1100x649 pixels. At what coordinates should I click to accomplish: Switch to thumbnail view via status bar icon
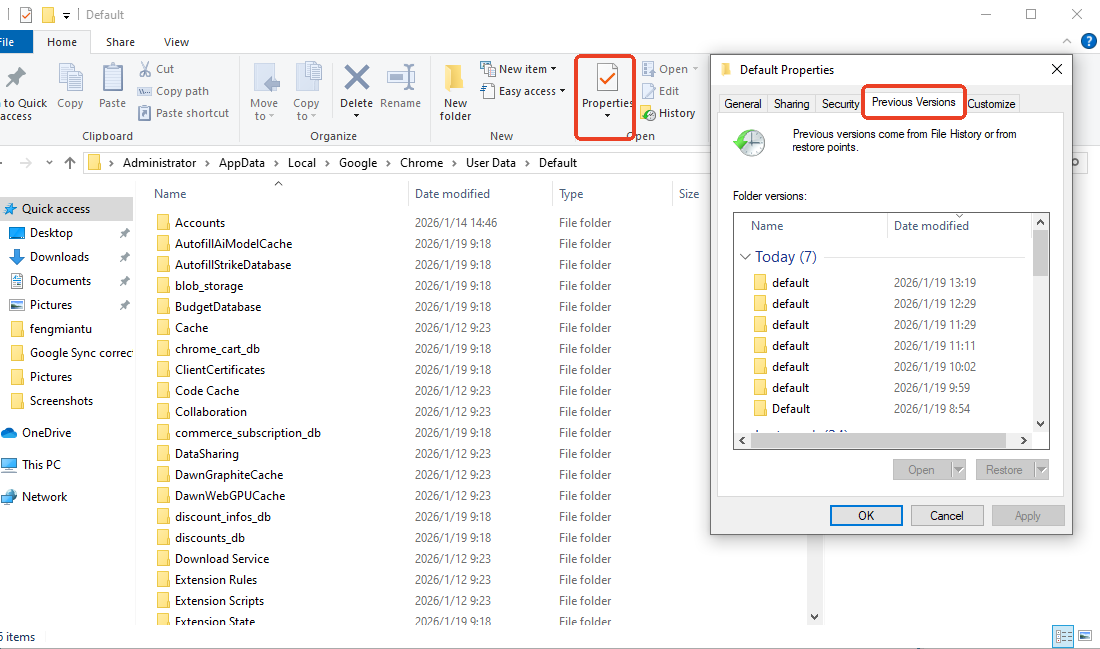pos(1086,636)
